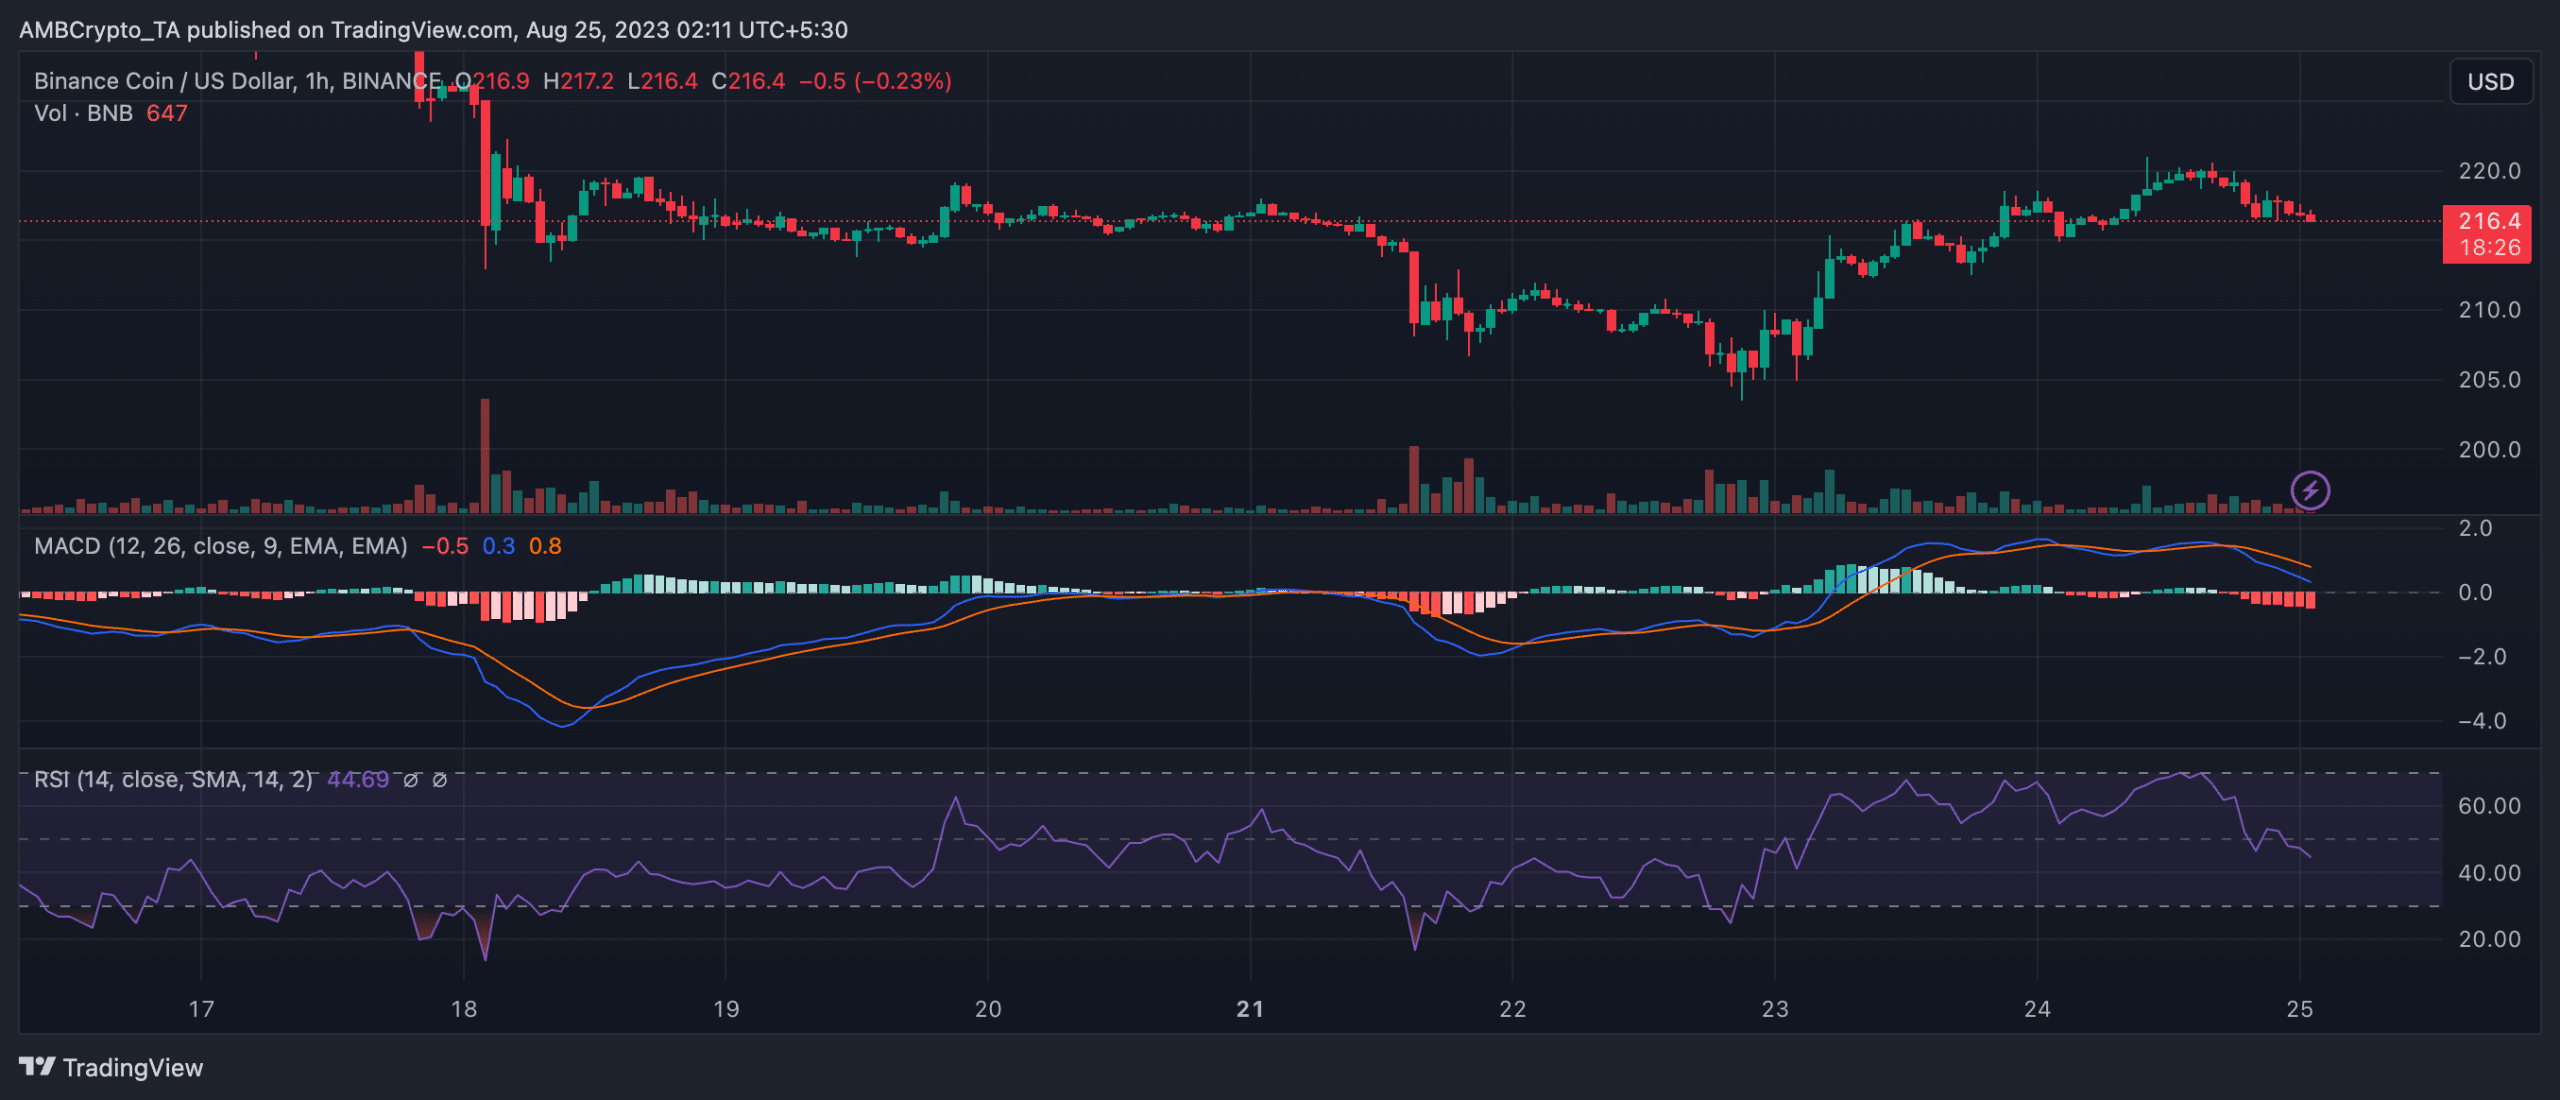Screen dimensions: 2560x1100
Task: Select the Binance Coin / US Dollar symbol title
Action: (238, 81)
